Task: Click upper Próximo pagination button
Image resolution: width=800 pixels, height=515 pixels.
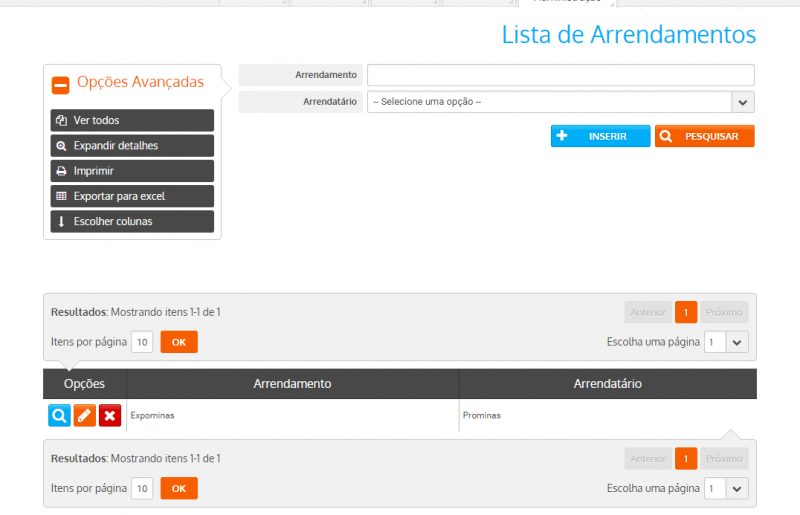Action: click(x=724, y=312)
